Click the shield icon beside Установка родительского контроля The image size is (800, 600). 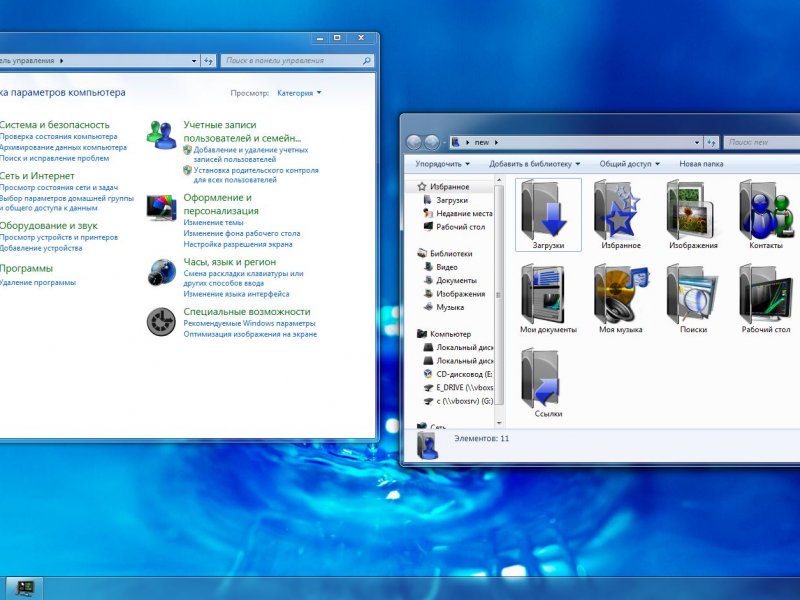(187, 170)
